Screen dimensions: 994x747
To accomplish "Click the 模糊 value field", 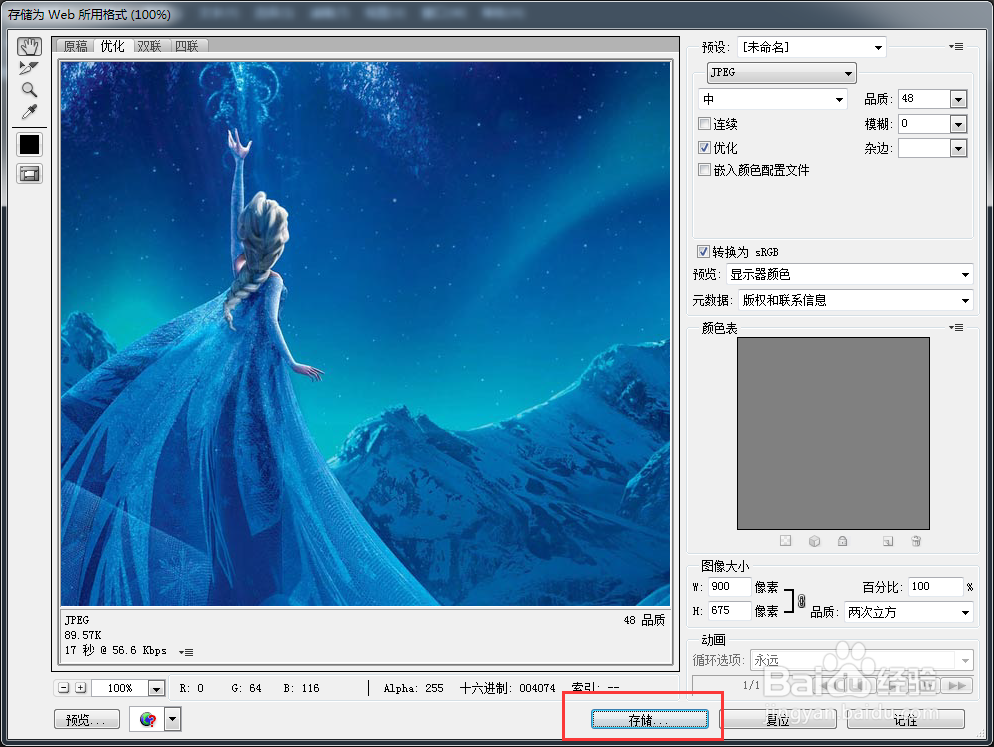I will [x=924, y=124].
